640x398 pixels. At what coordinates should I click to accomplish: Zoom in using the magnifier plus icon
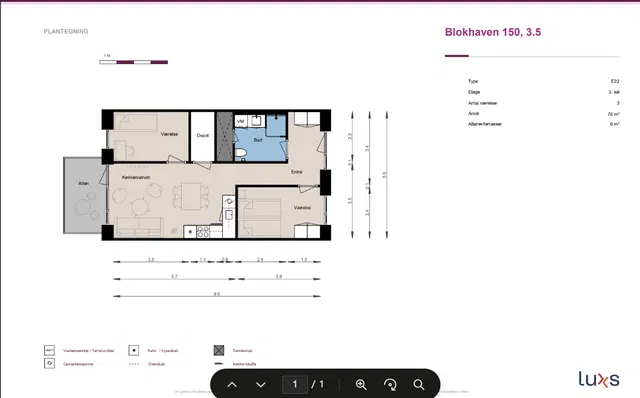coord(361,384)
